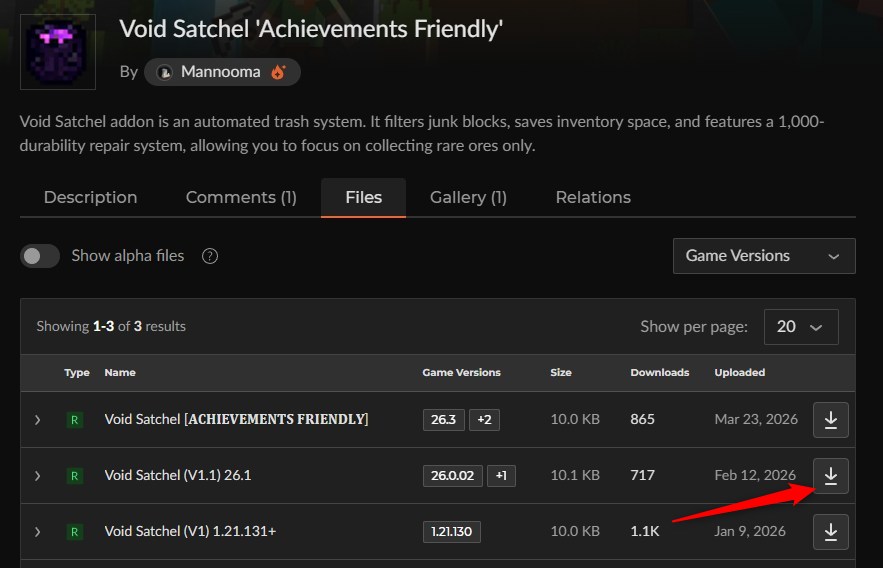Image resolution: width=883 pixels, height=568 pixels.
Task: Click the 1.21.130 game version tag
Action: [x=452, y=531]
